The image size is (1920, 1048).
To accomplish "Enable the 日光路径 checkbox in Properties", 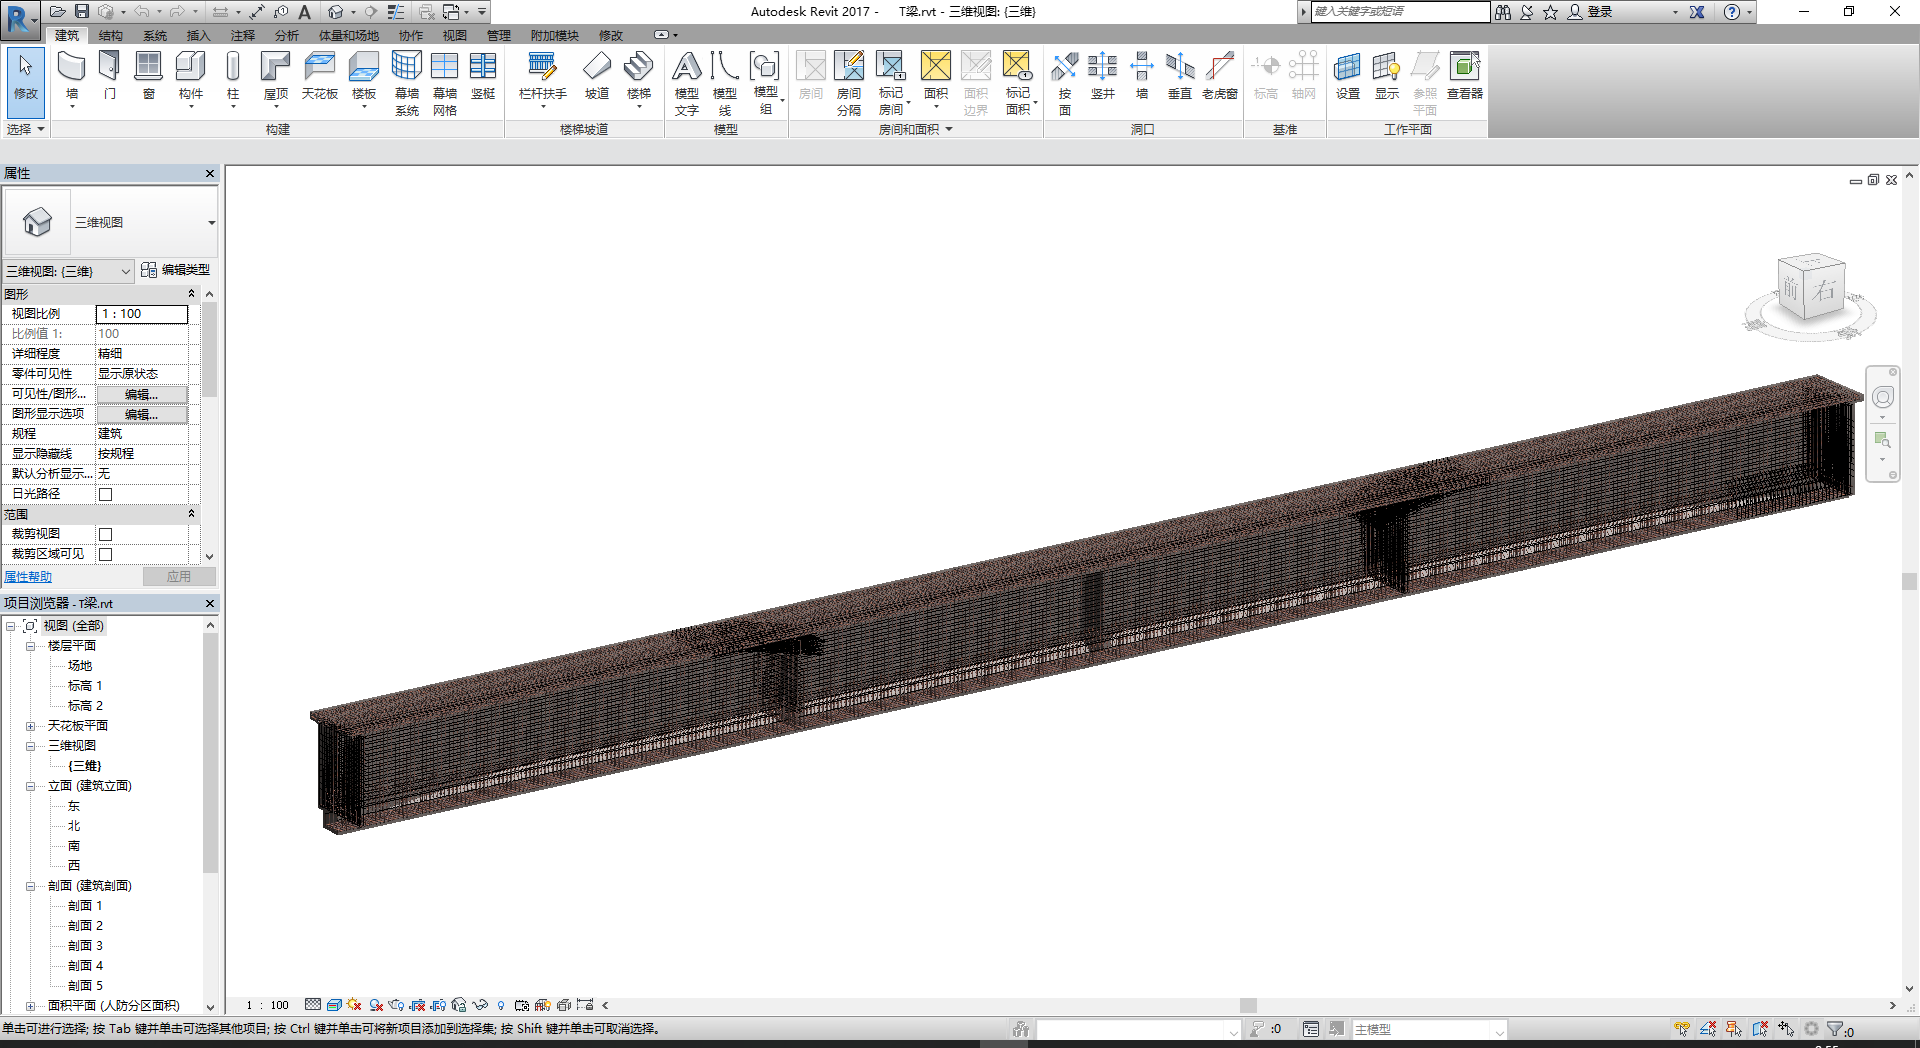I will pyautogui.click(x=105, y=493).
